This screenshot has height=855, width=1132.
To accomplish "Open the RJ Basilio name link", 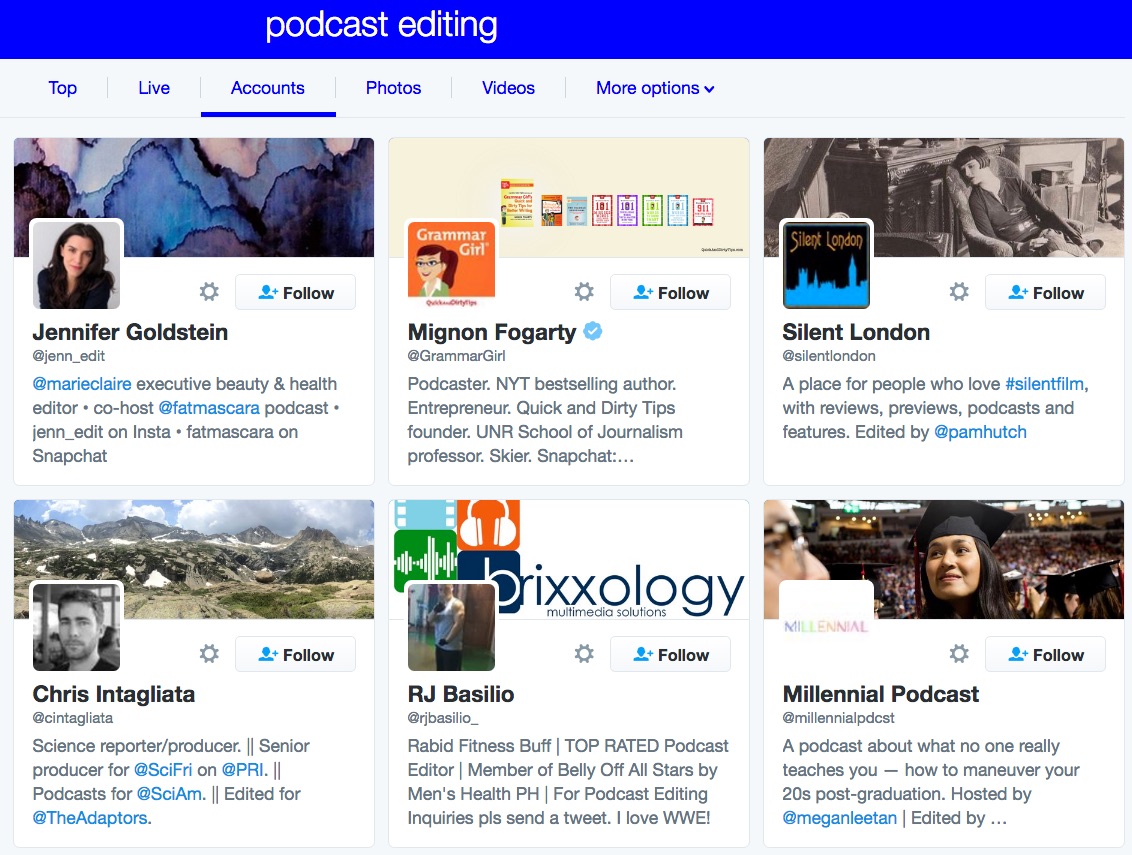I will click(461, 694).
